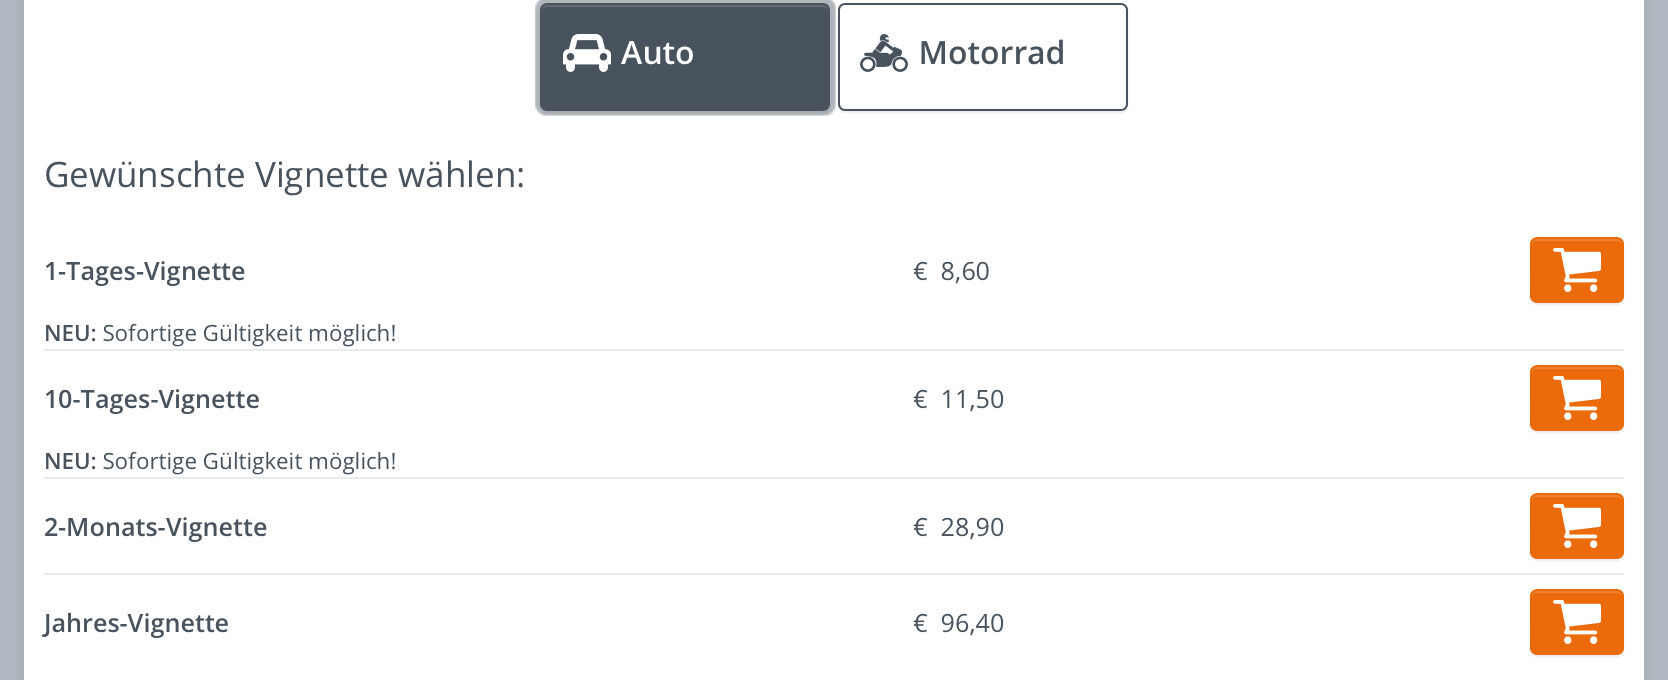Viewport: 1668px width, 680px height.
Task: Click the € 11,50 price
Action: [958, 399]
